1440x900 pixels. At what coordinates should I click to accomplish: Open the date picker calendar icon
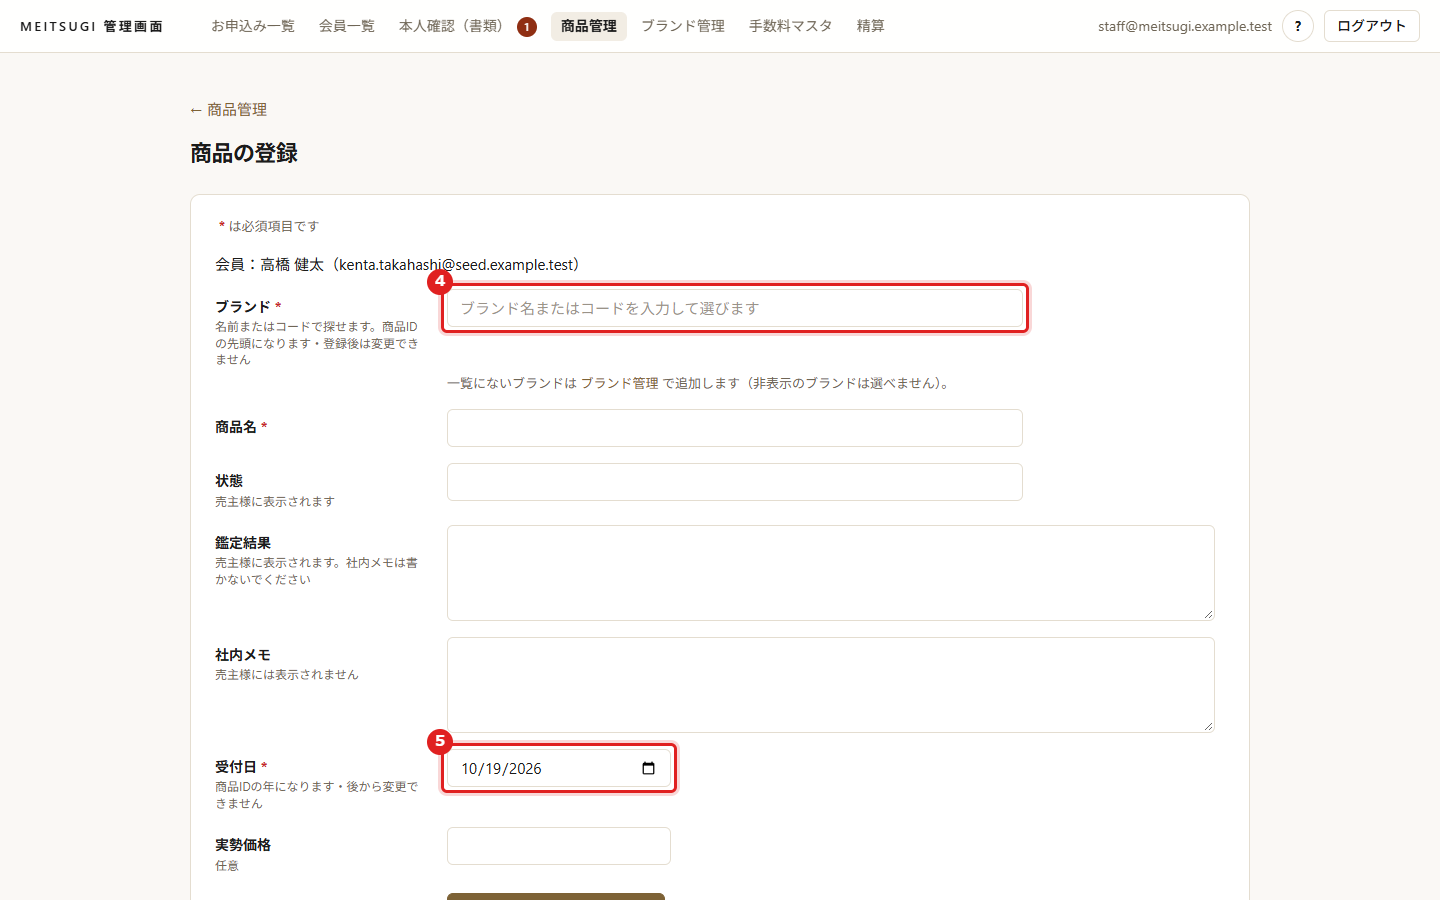(x=648, y=768)
